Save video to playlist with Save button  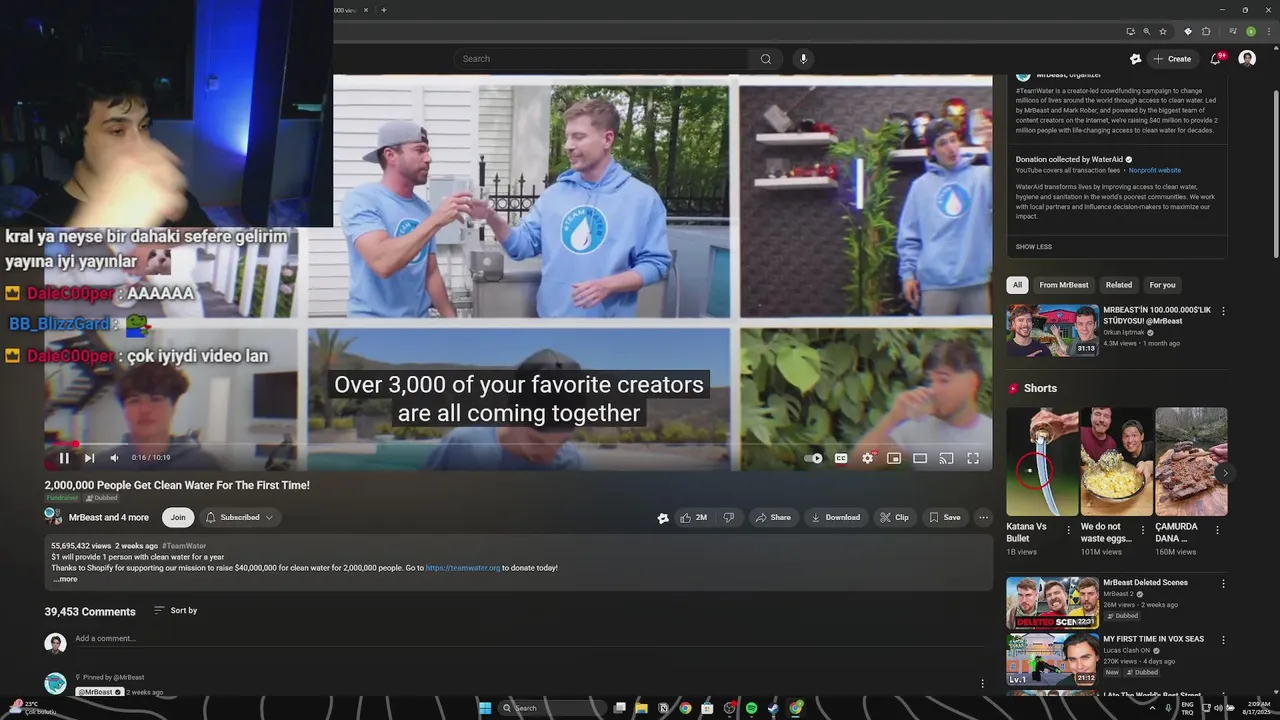[945, 517]
